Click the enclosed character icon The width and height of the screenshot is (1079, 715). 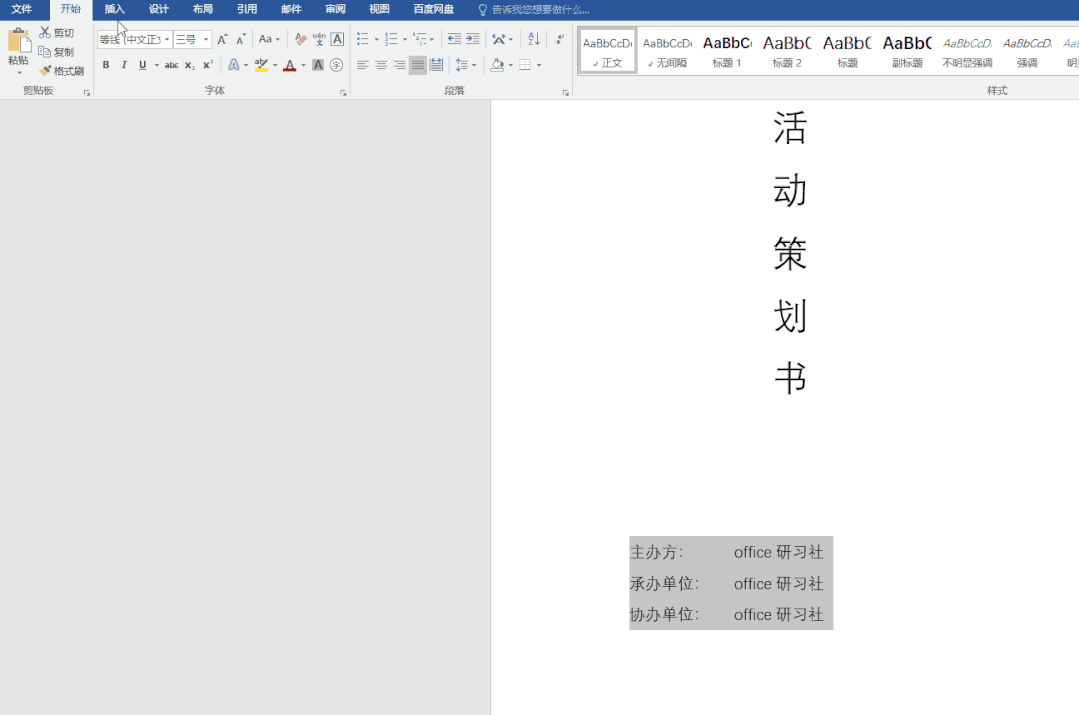click(336, 65)
